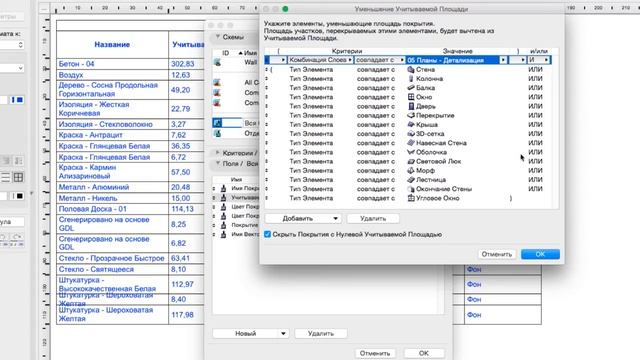Click the Учитываемая field row icon
Screen dimensions: 640x360
point(223,198)
